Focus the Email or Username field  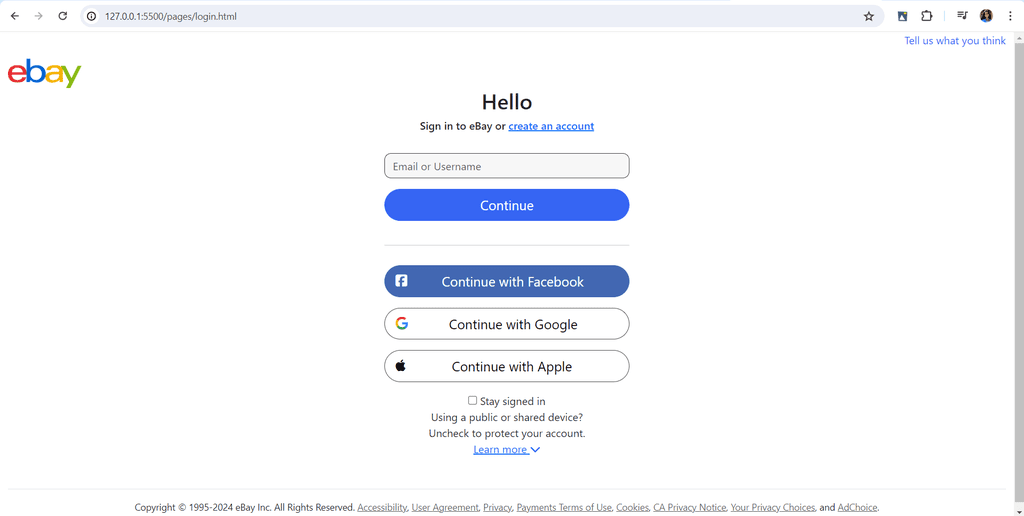[x=507, y=166]
